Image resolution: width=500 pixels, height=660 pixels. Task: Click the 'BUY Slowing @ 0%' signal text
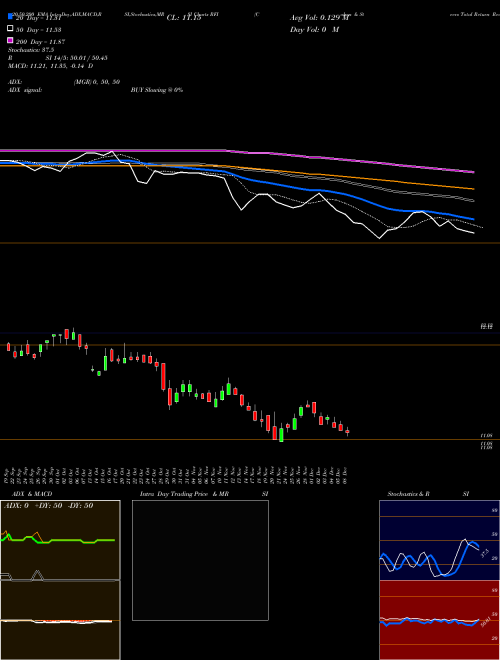pyautogui.click(x=157, y=90)
